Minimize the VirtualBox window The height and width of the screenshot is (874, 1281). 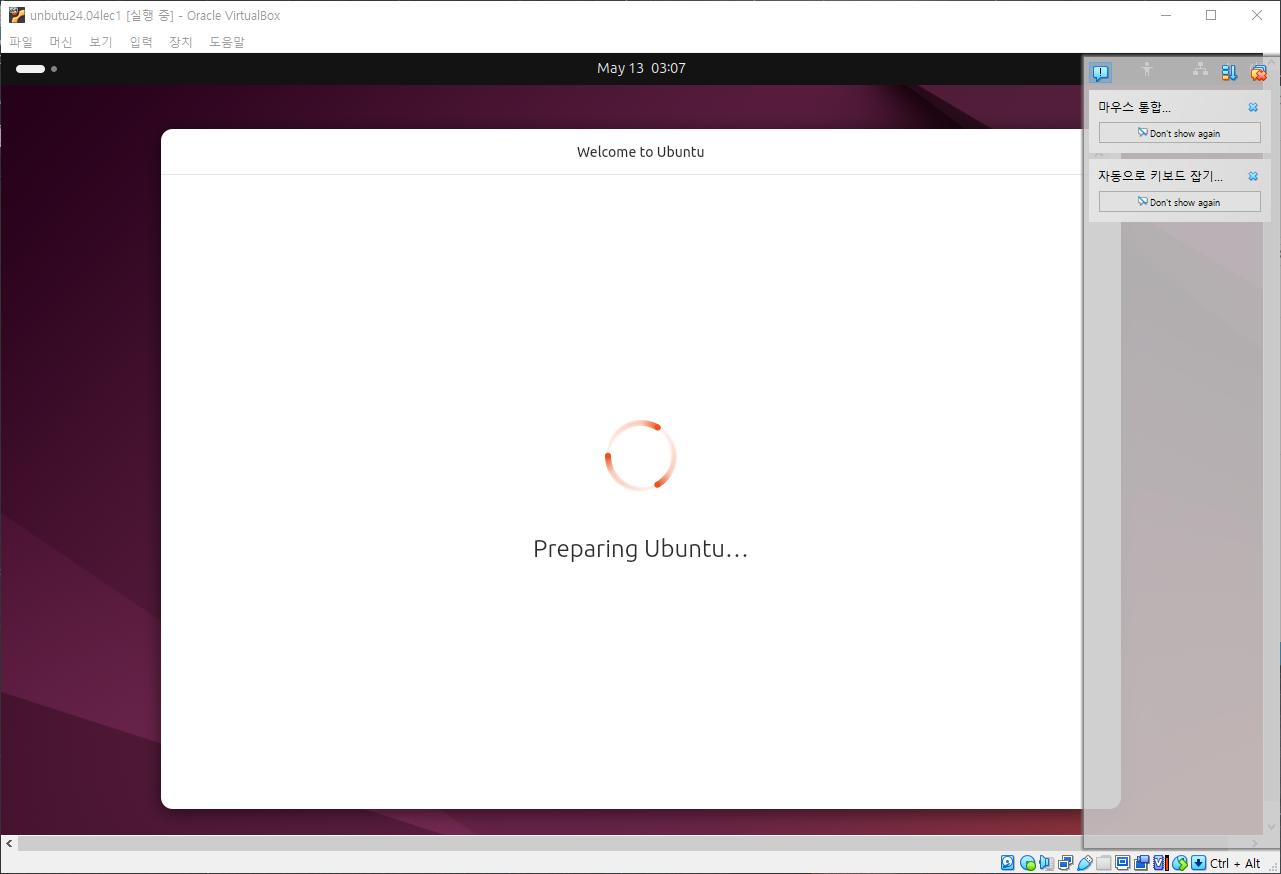[1165, 15]
